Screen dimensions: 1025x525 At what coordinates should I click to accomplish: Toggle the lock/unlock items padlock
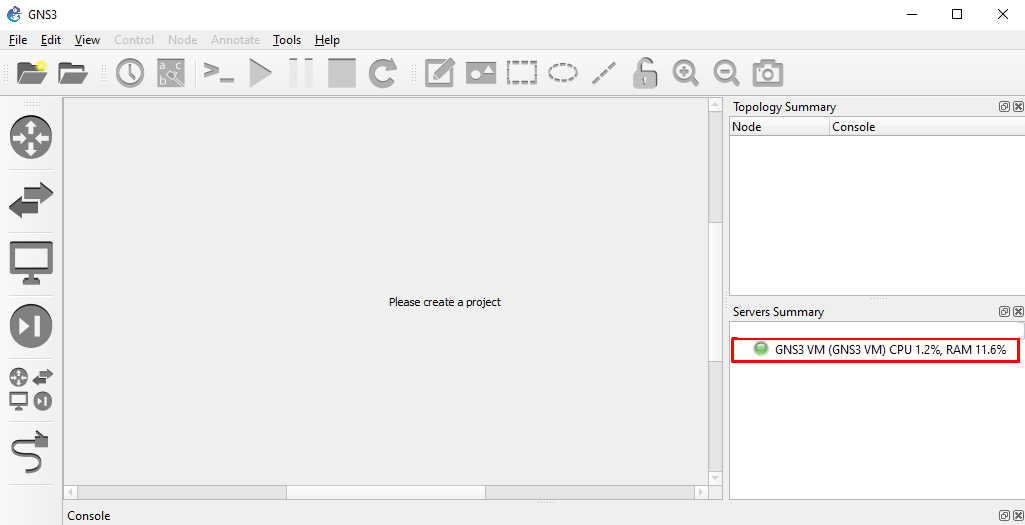645,73
